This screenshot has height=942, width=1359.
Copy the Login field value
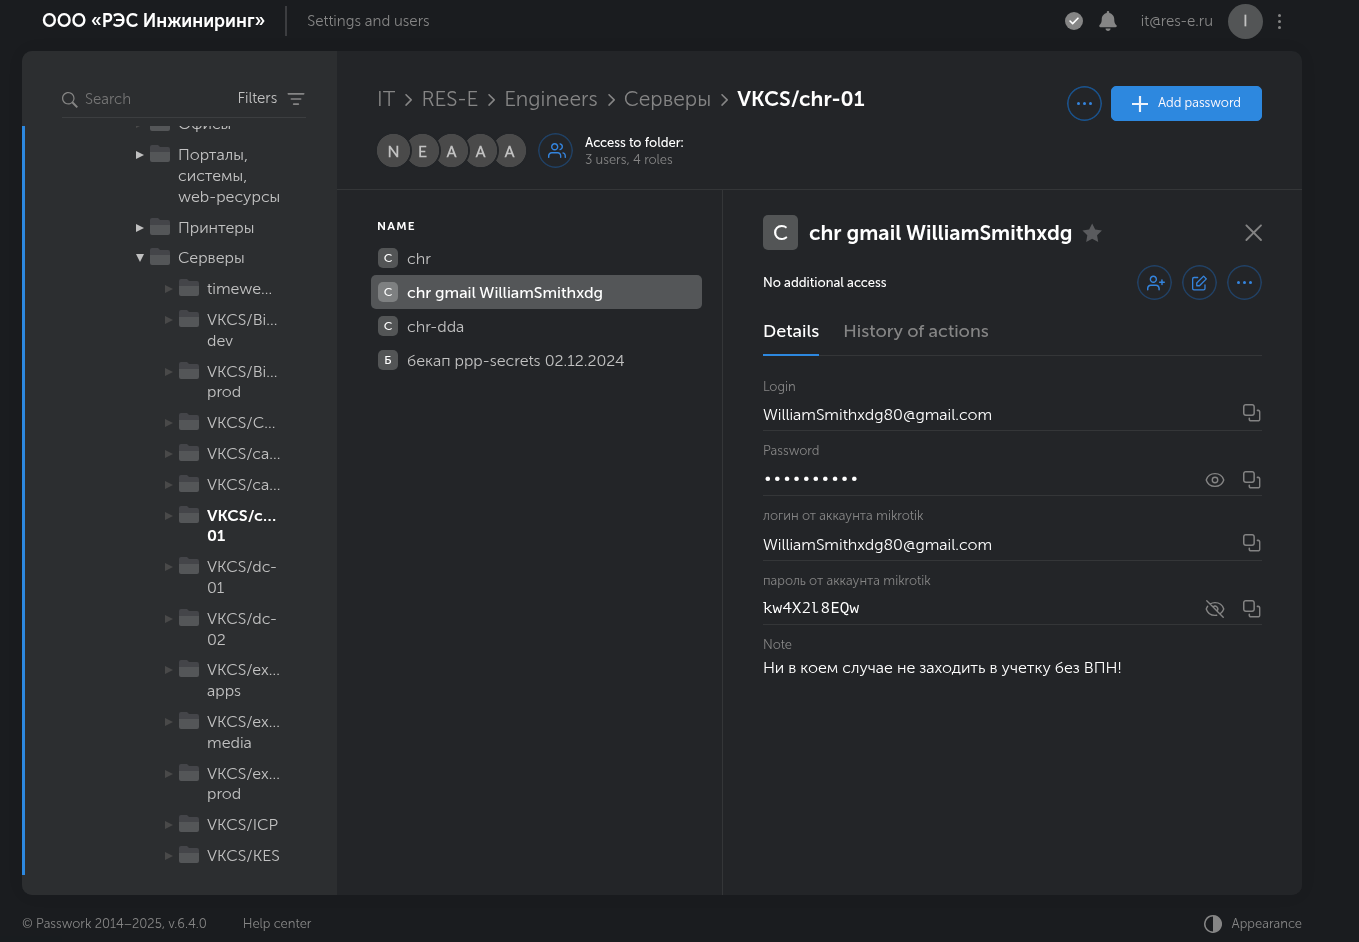1251,413
